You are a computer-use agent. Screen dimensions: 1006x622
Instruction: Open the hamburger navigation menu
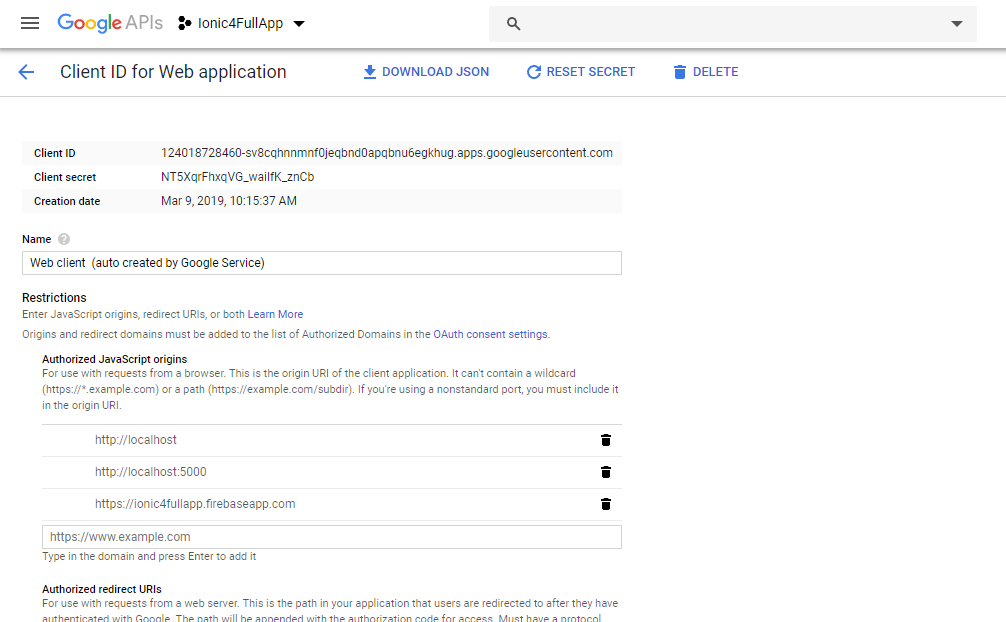point(30,23)
